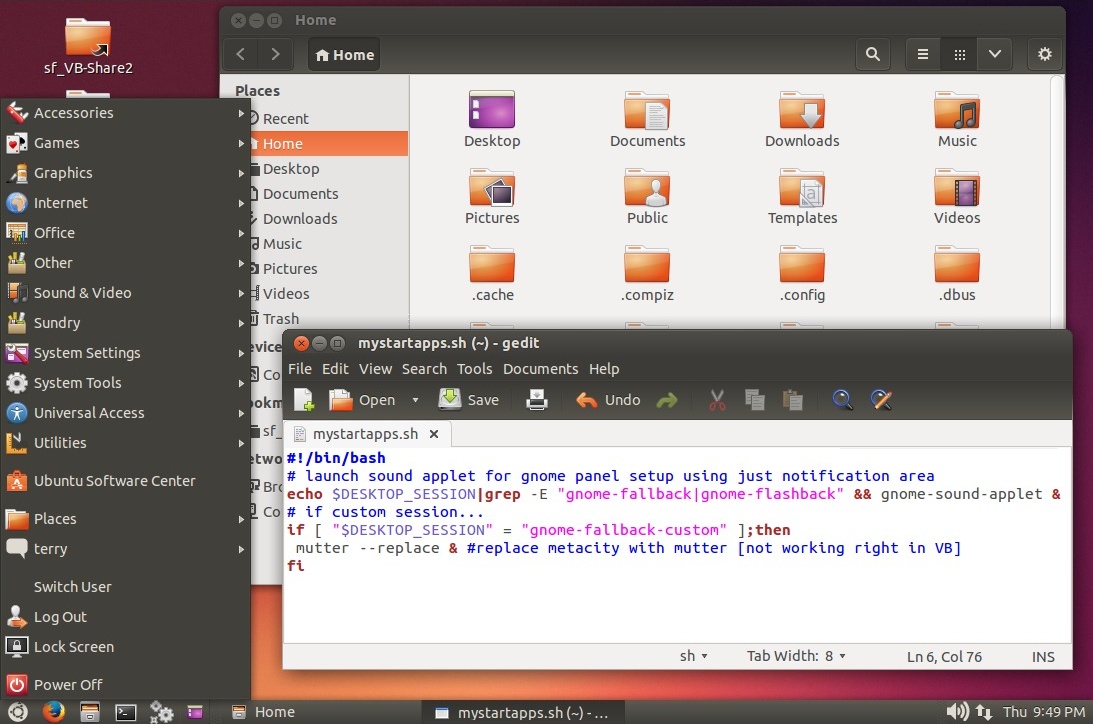The height and width of the screenshot is (724, 1093).
Task: Click the search icon in Files window
Action: 873,54
